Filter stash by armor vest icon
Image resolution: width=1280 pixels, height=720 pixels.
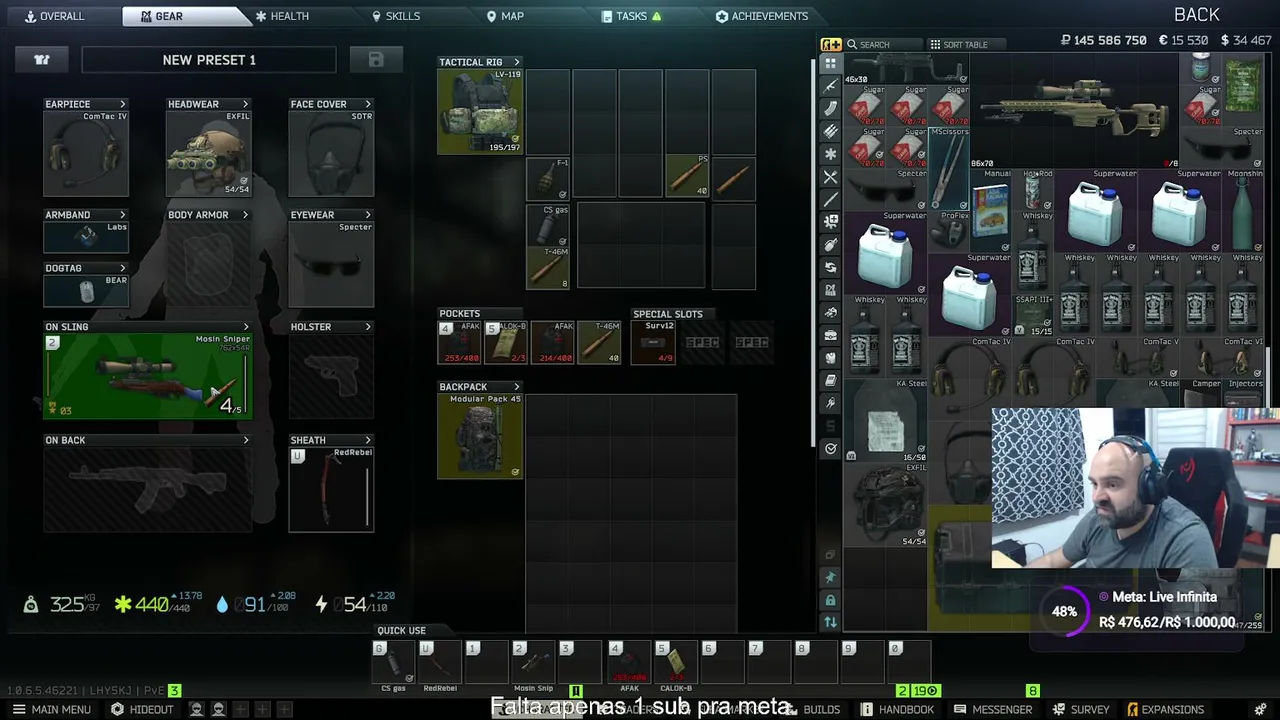click(830, 358)
